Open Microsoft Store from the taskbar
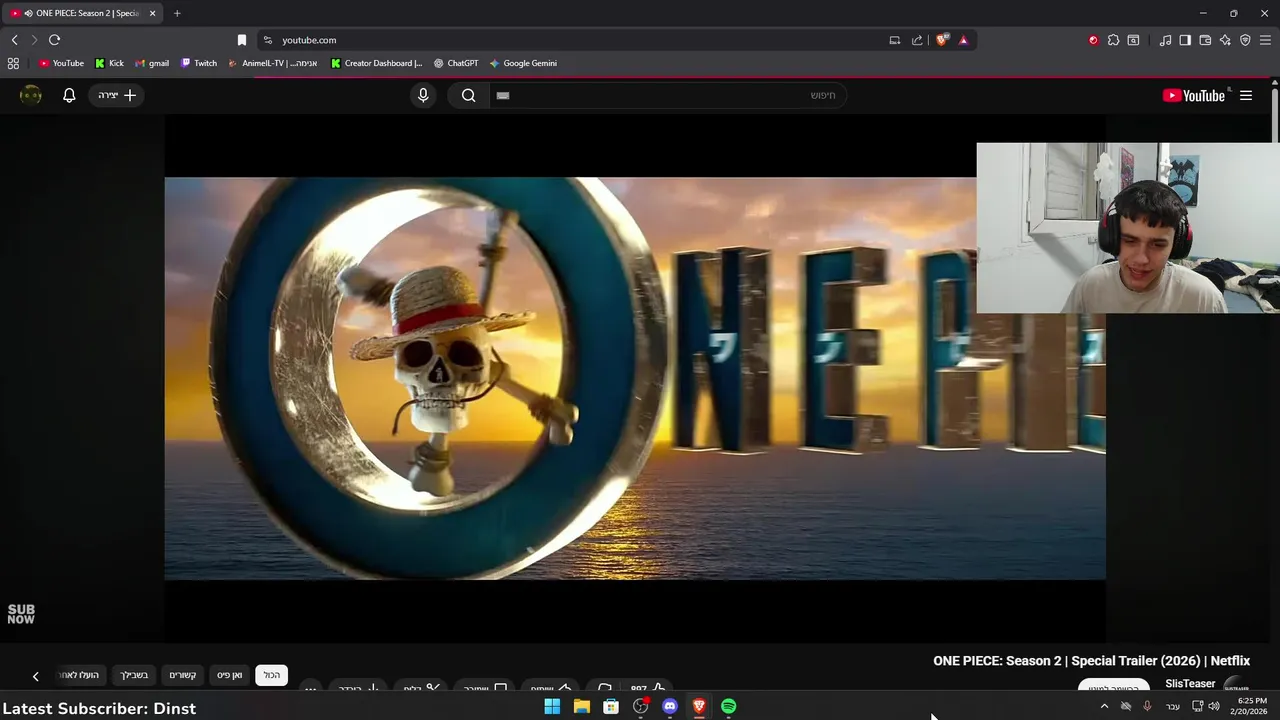Image resolution: width=1280 pixels, height=720 pixels. pos(611,707)
